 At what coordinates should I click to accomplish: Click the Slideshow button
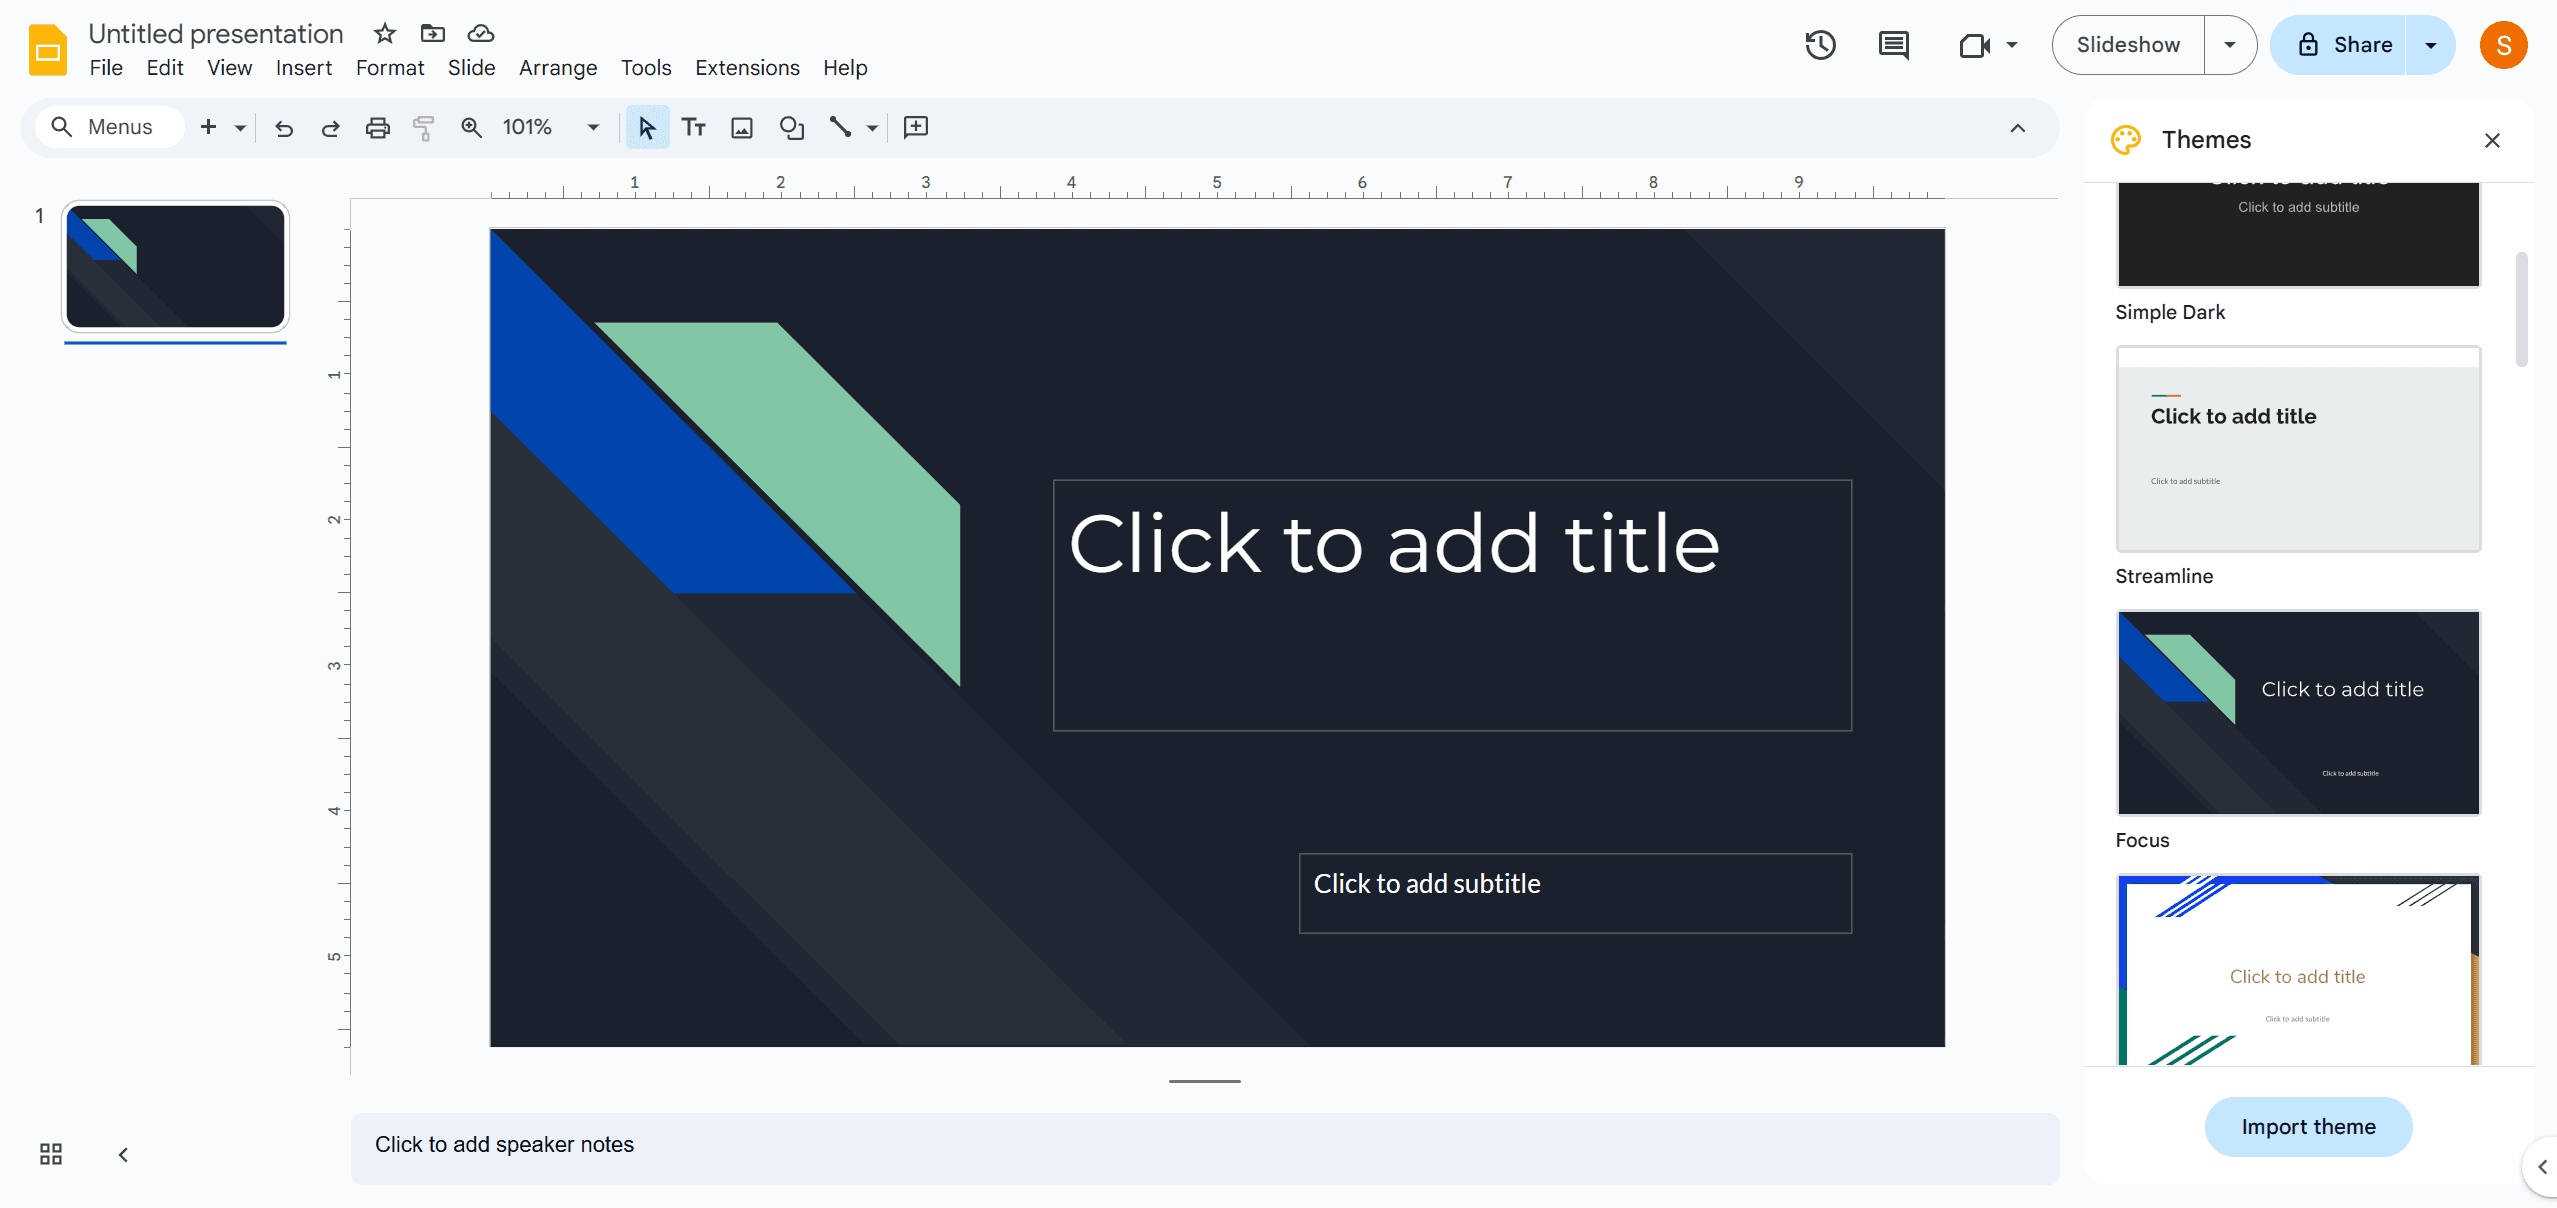[2128, 44]
